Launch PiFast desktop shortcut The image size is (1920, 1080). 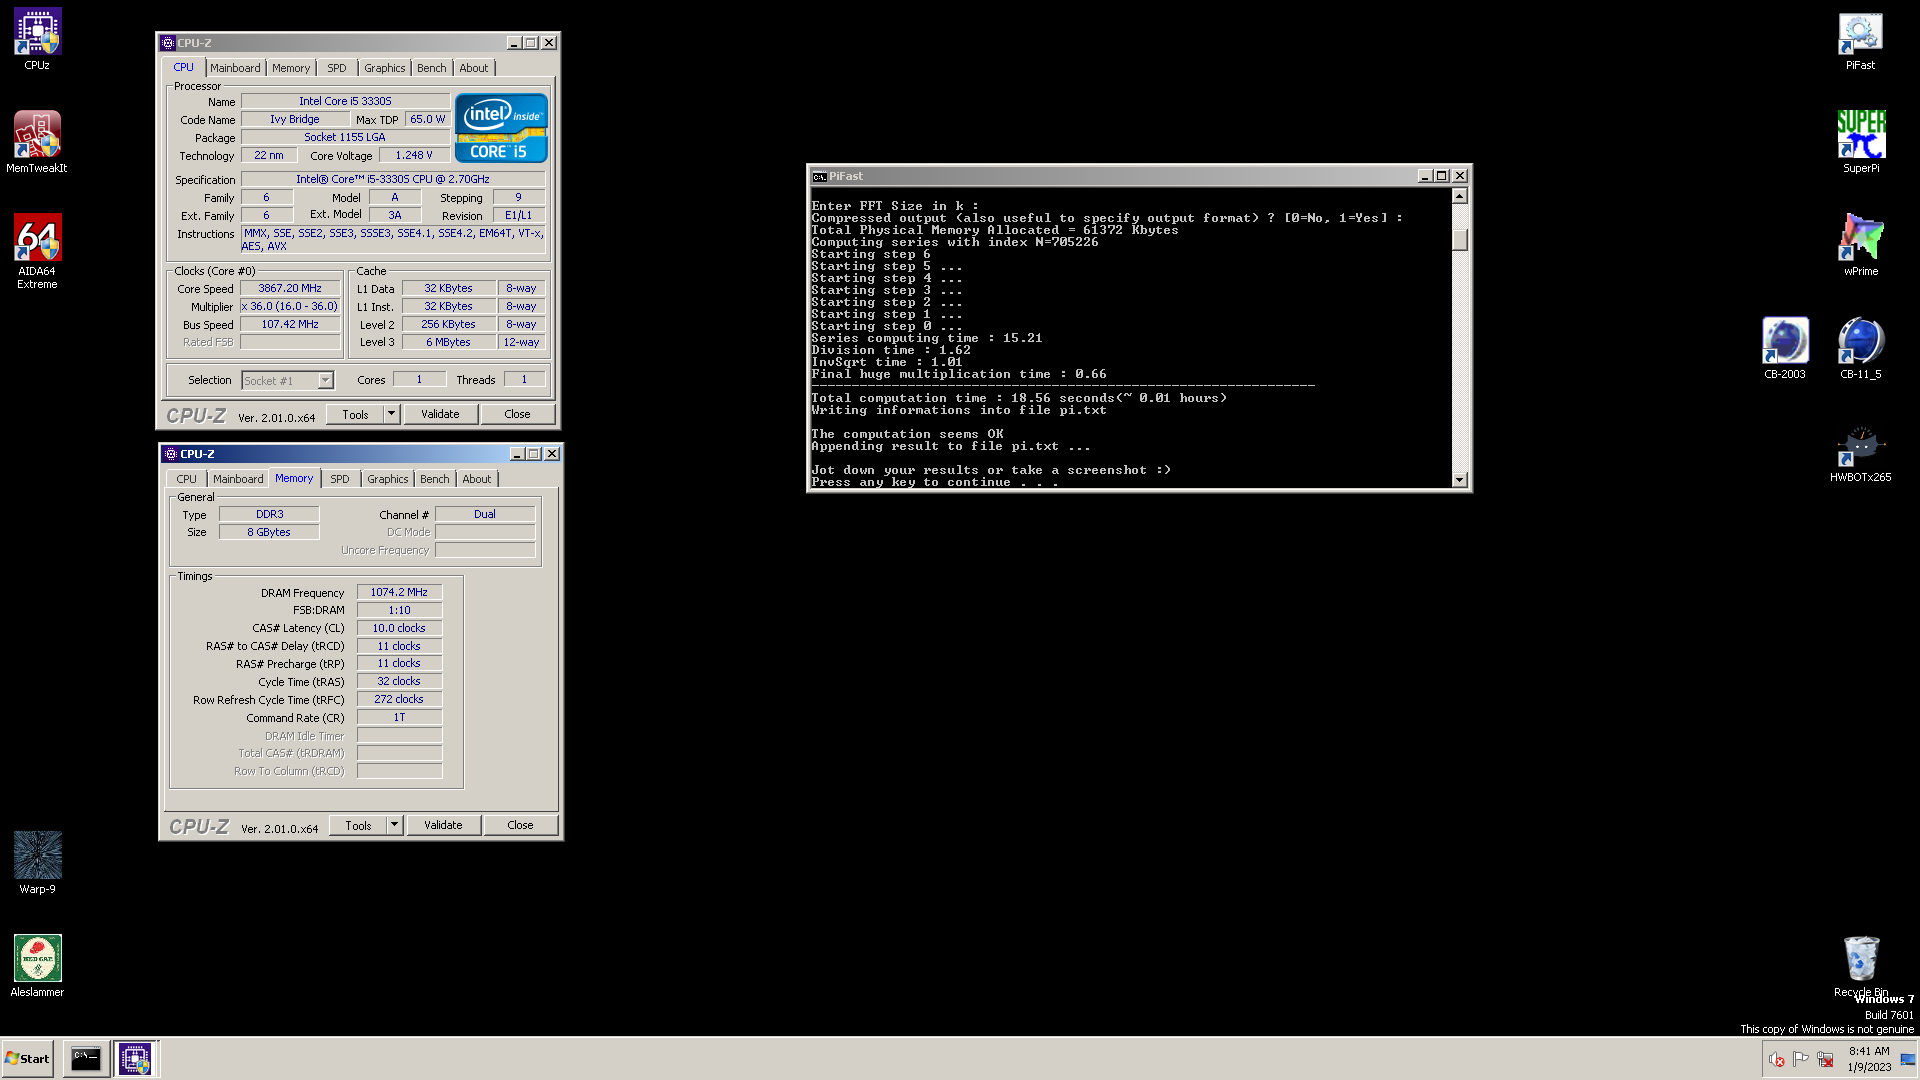click(1860, 40)
